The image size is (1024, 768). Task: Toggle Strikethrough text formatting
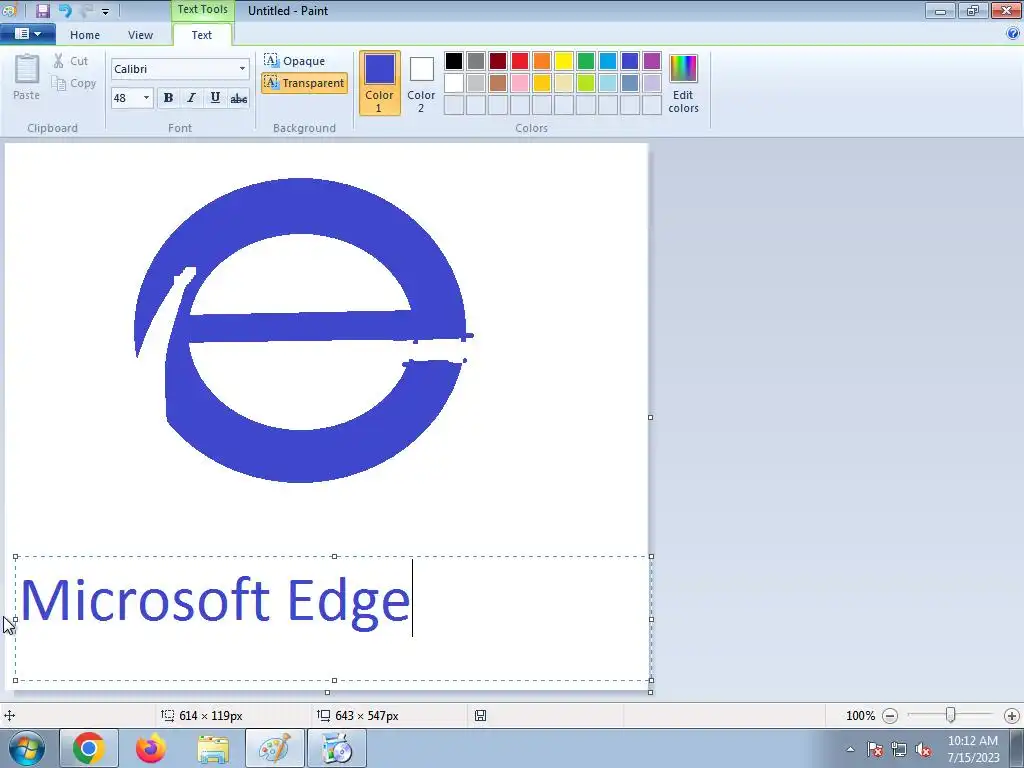(x=239, y=98)
